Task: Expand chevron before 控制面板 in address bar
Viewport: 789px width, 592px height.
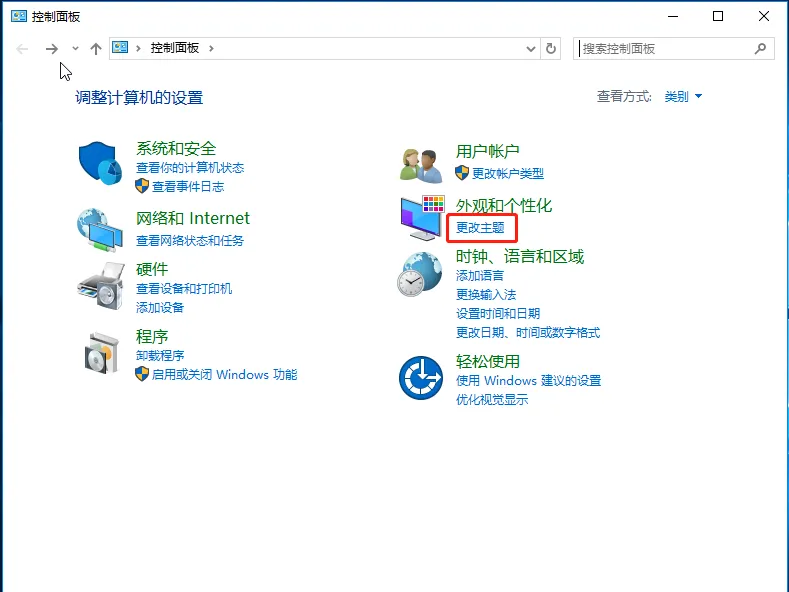Action: click(138, 48)
